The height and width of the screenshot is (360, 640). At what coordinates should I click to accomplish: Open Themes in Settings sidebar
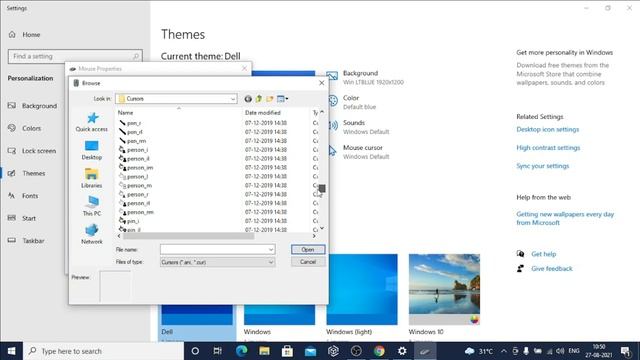click(x=27, y=173)
